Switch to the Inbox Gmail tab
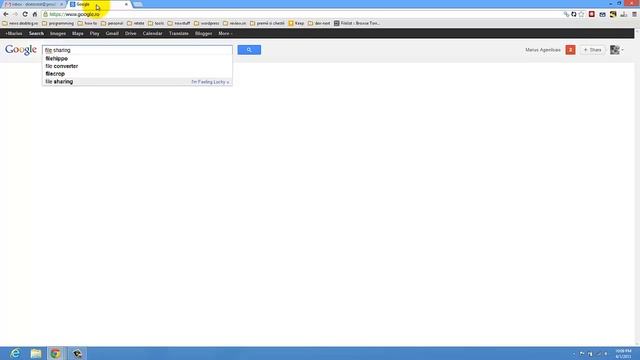The width and height of the screenshot is (640, 360). click(33, 4)
